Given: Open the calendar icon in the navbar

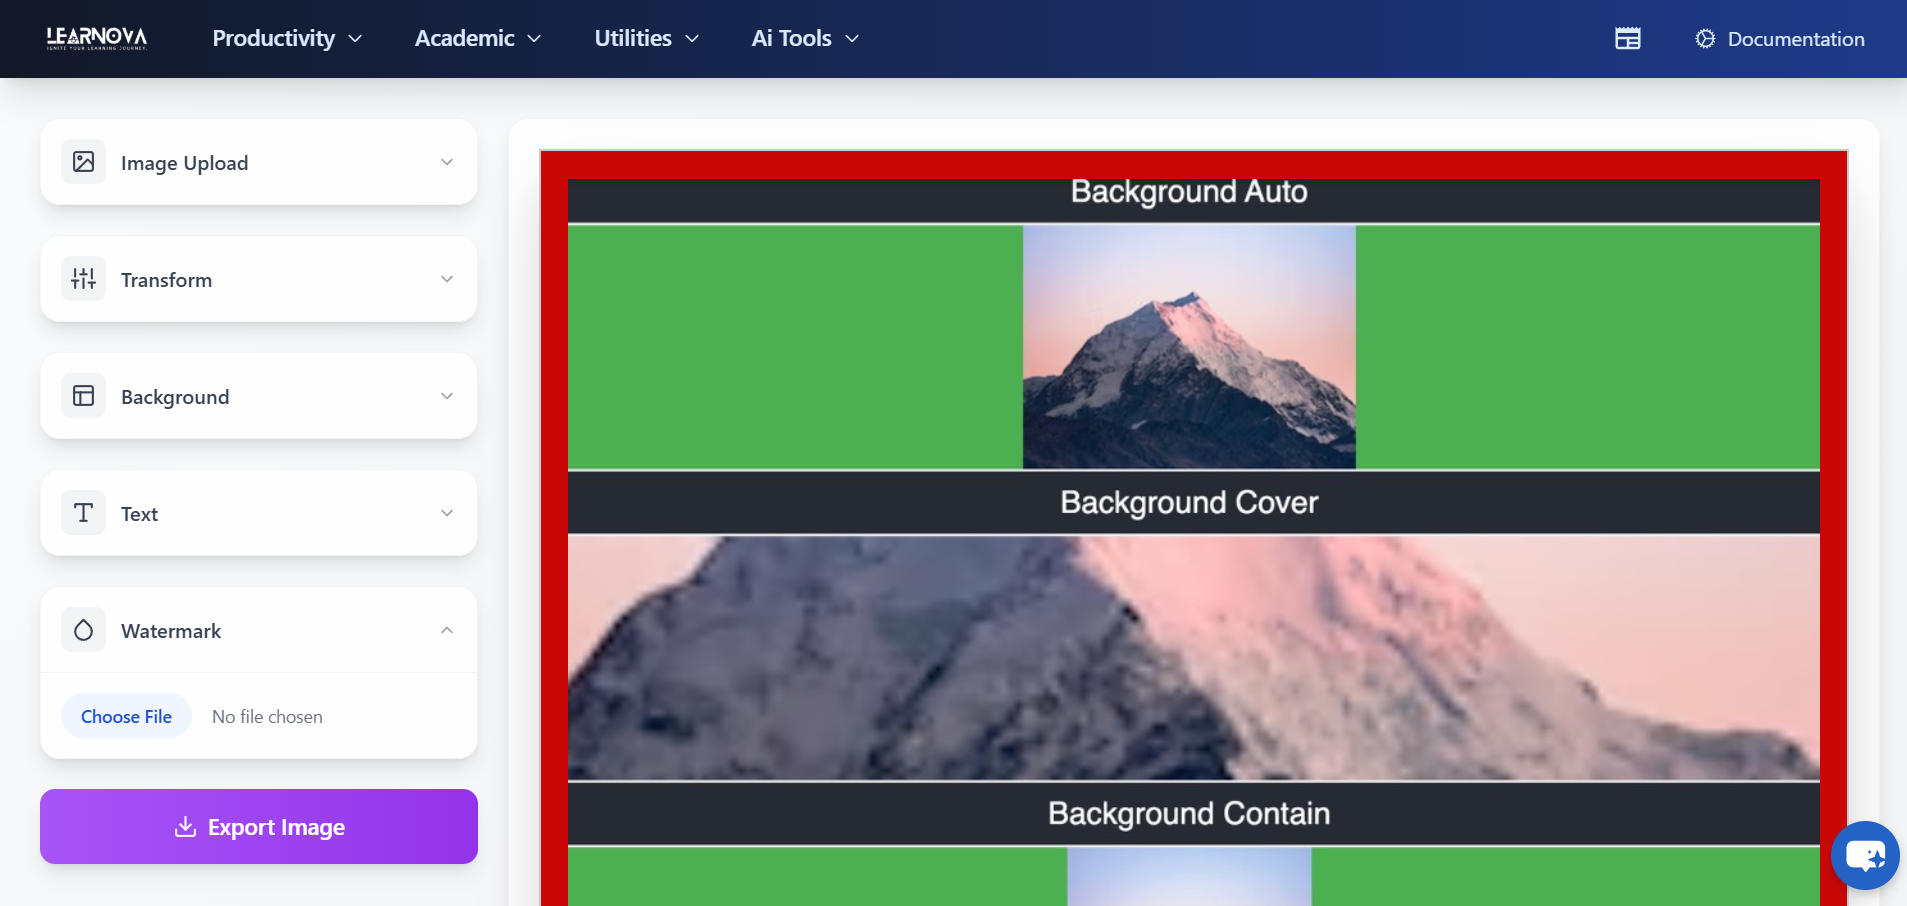Looking at the screenshot, I should coord(1627,38).
